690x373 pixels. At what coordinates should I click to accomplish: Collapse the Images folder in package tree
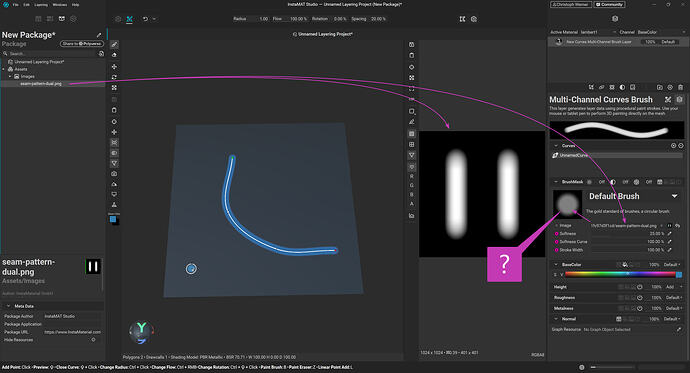(x=11, y=77)
